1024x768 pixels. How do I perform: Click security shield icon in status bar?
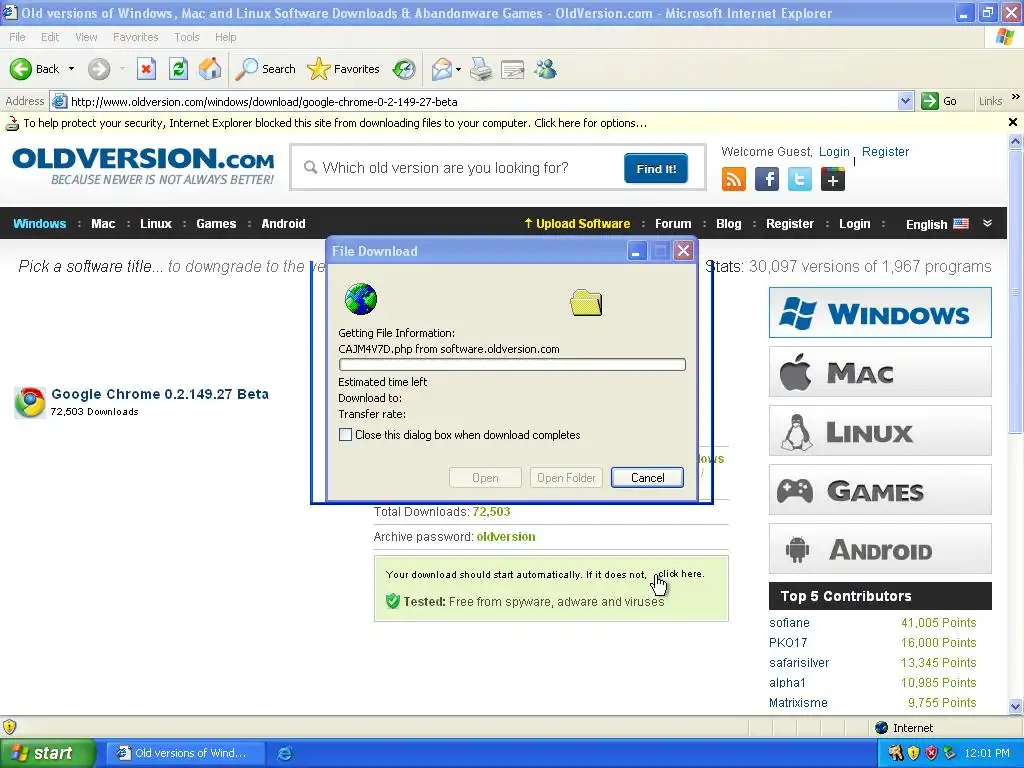point(9,727)
